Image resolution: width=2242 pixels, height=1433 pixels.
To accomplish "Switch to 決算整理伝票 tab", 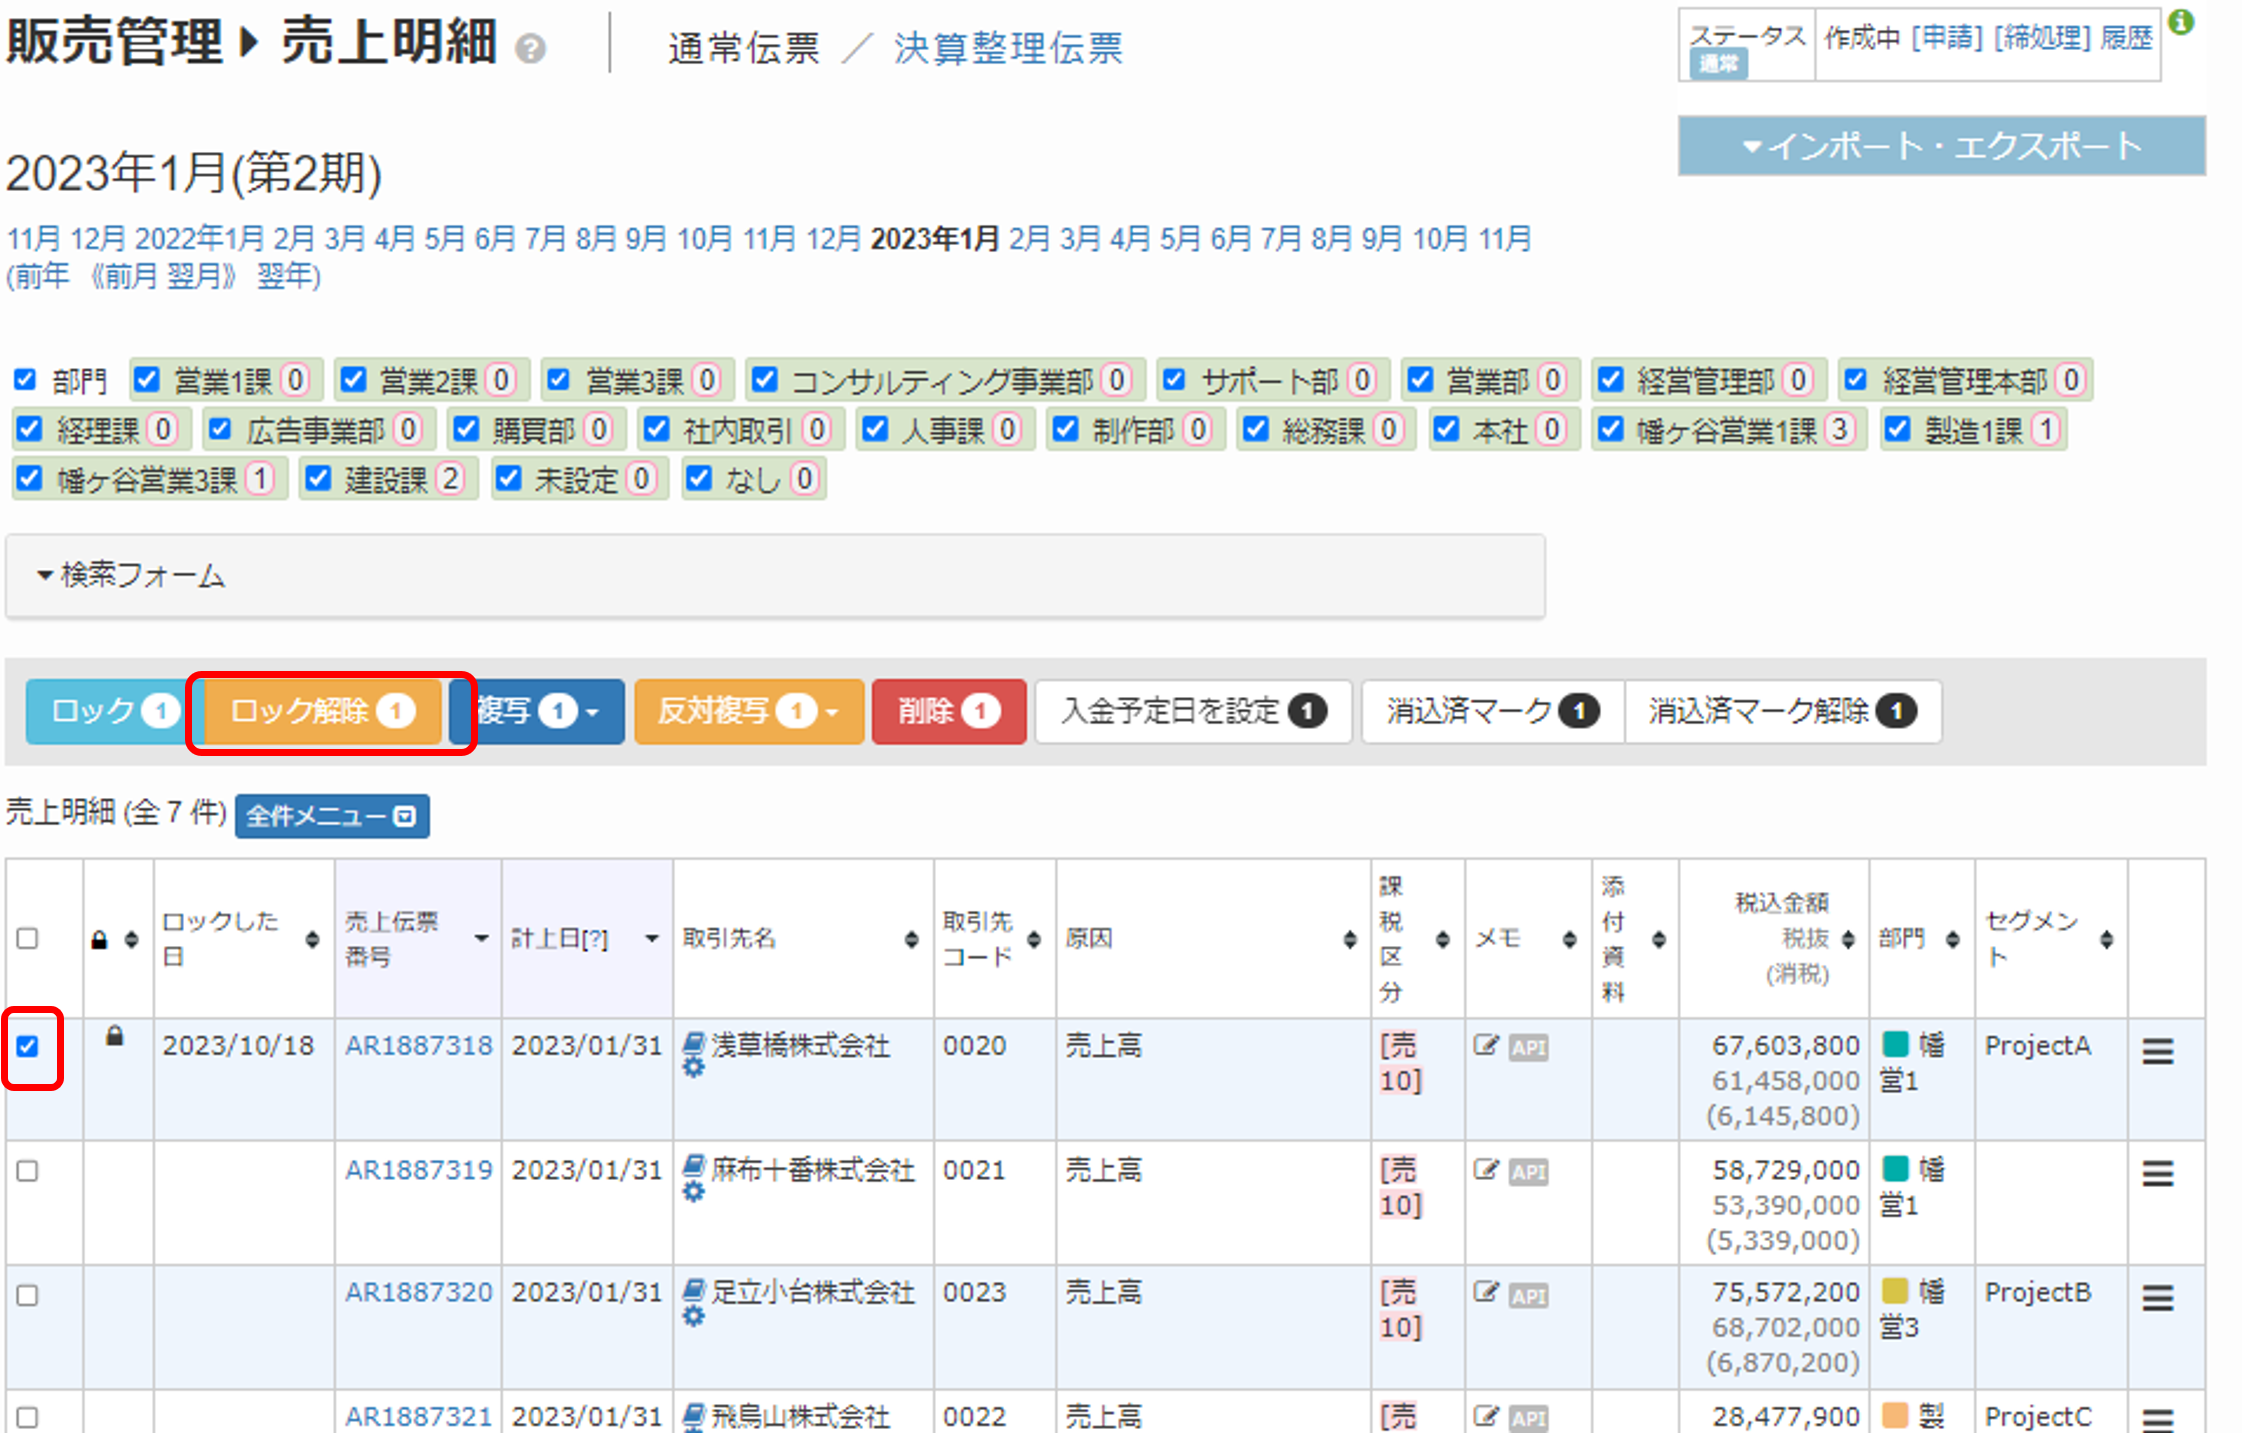I will [x=1008, y=48].
